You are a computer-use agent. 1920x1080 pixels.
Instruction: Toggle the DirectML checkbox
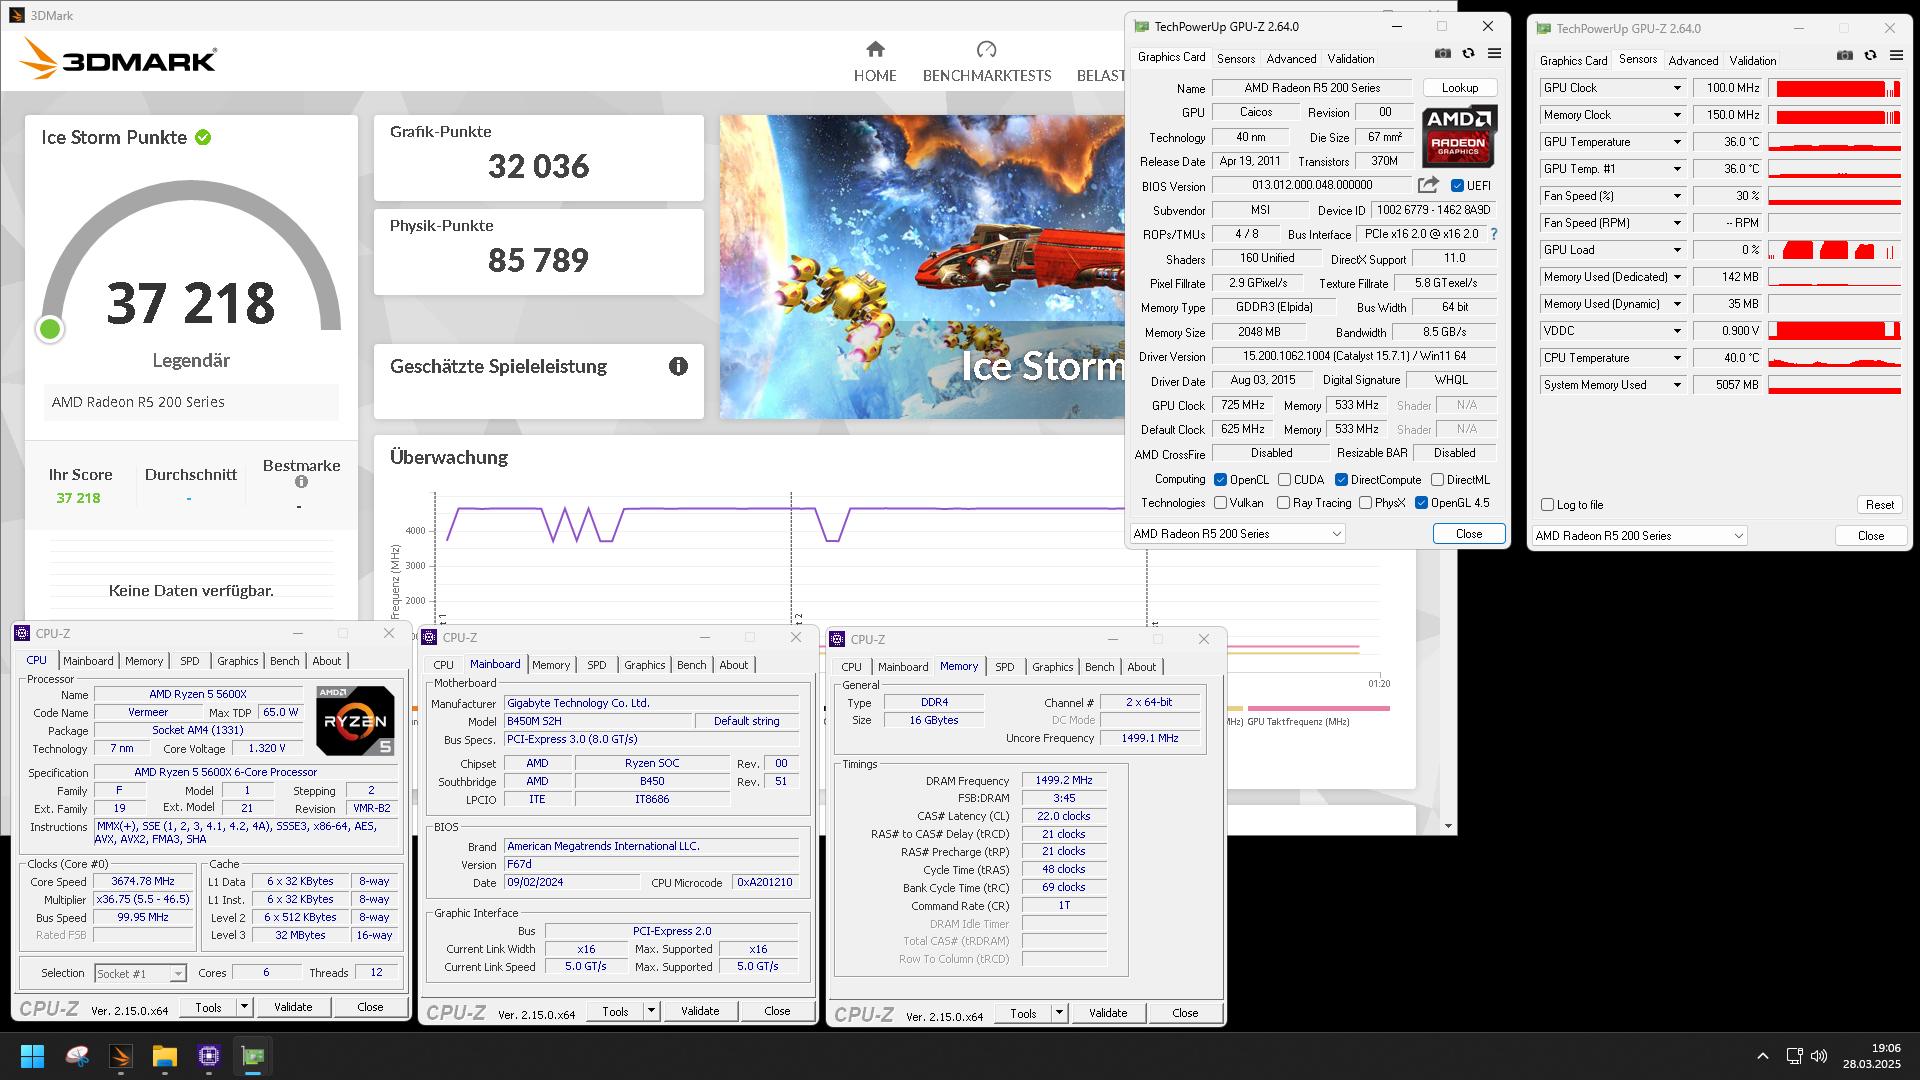[x=1437, y=480]
